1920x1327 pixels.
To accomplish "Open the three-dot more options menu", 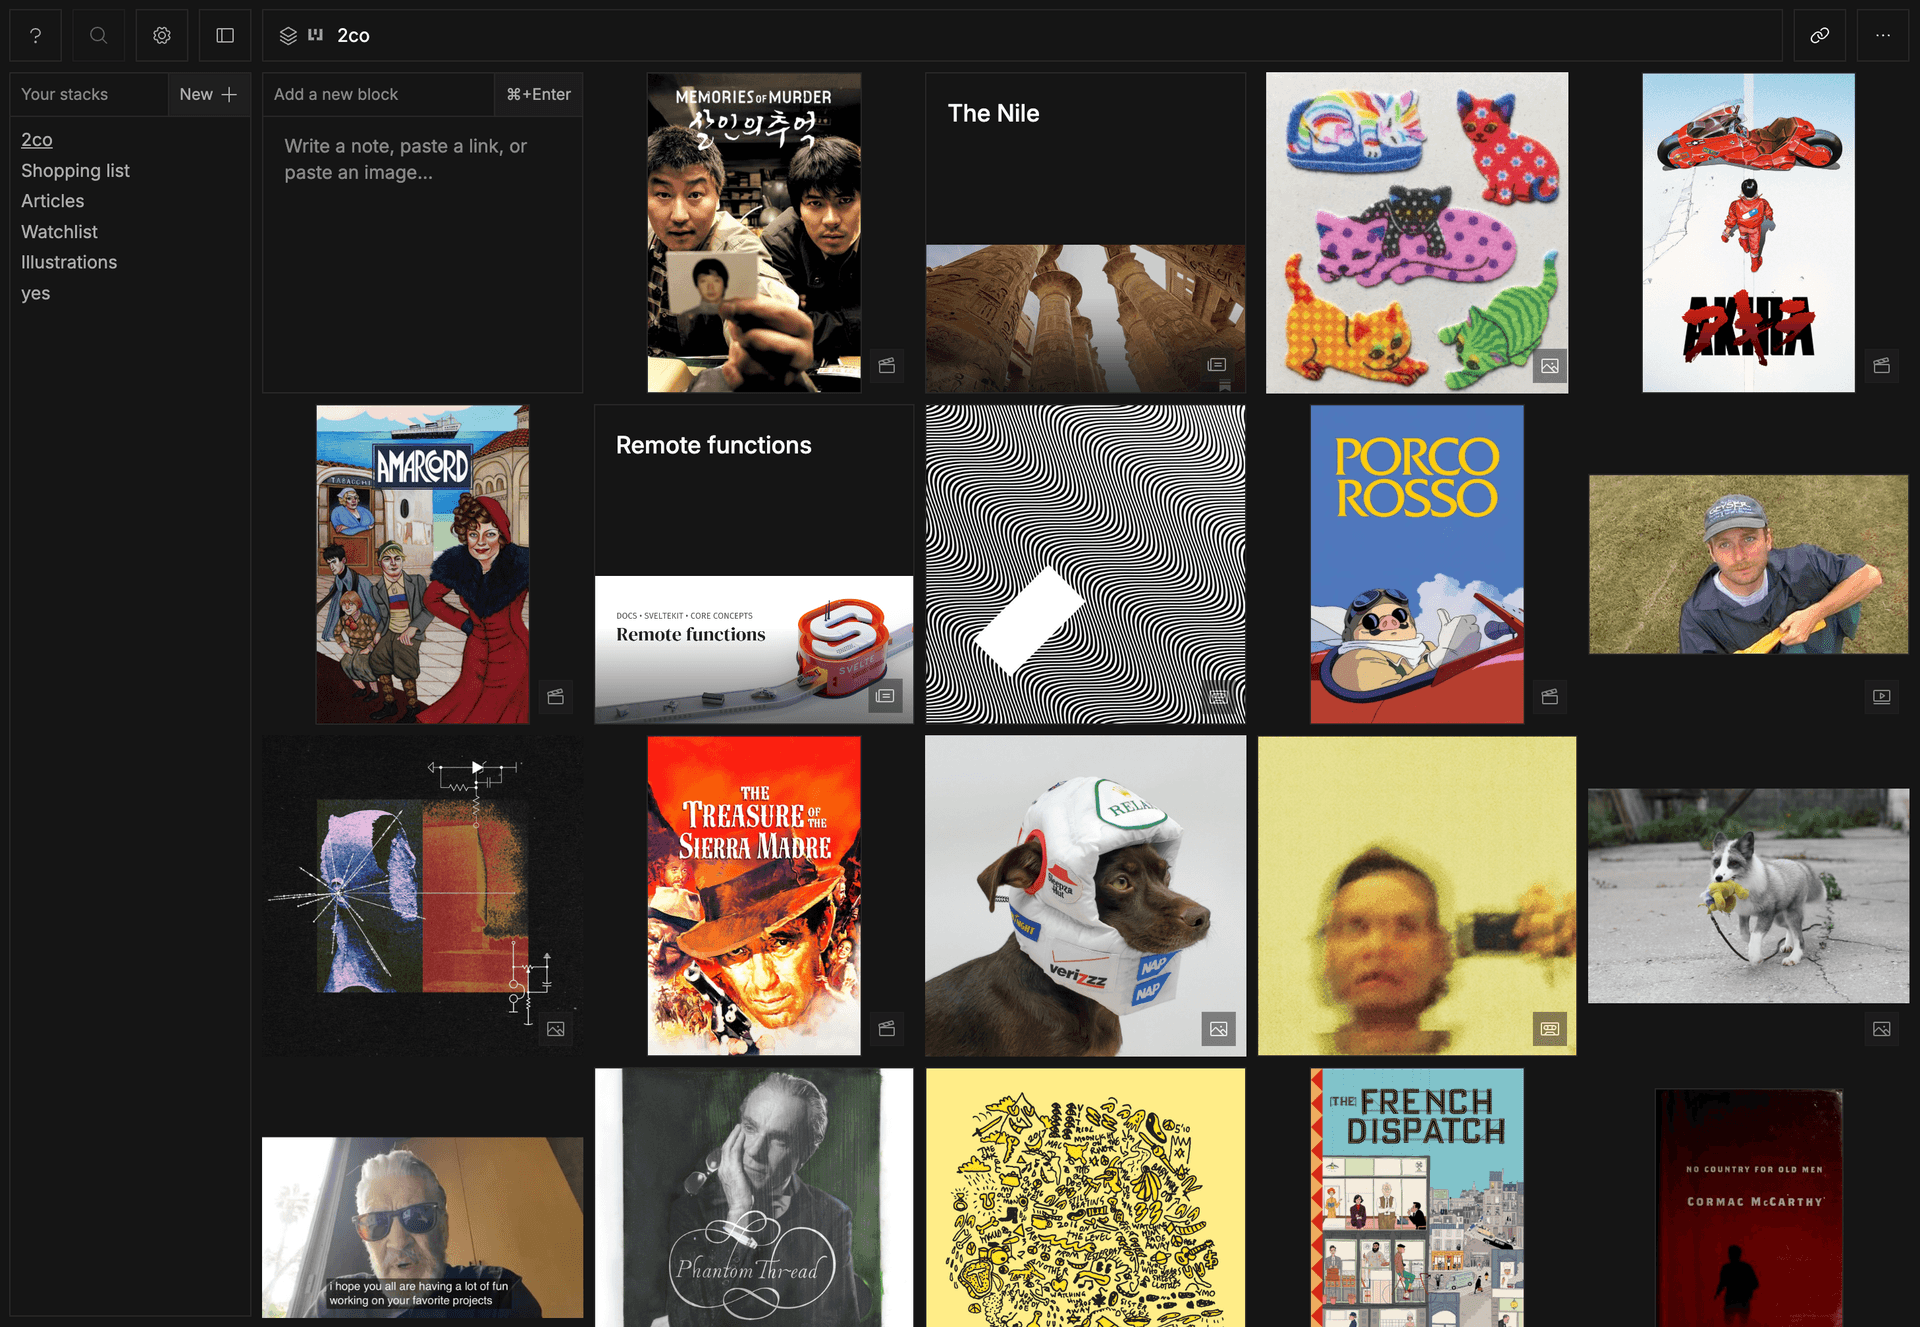I will click(1883, 35).
